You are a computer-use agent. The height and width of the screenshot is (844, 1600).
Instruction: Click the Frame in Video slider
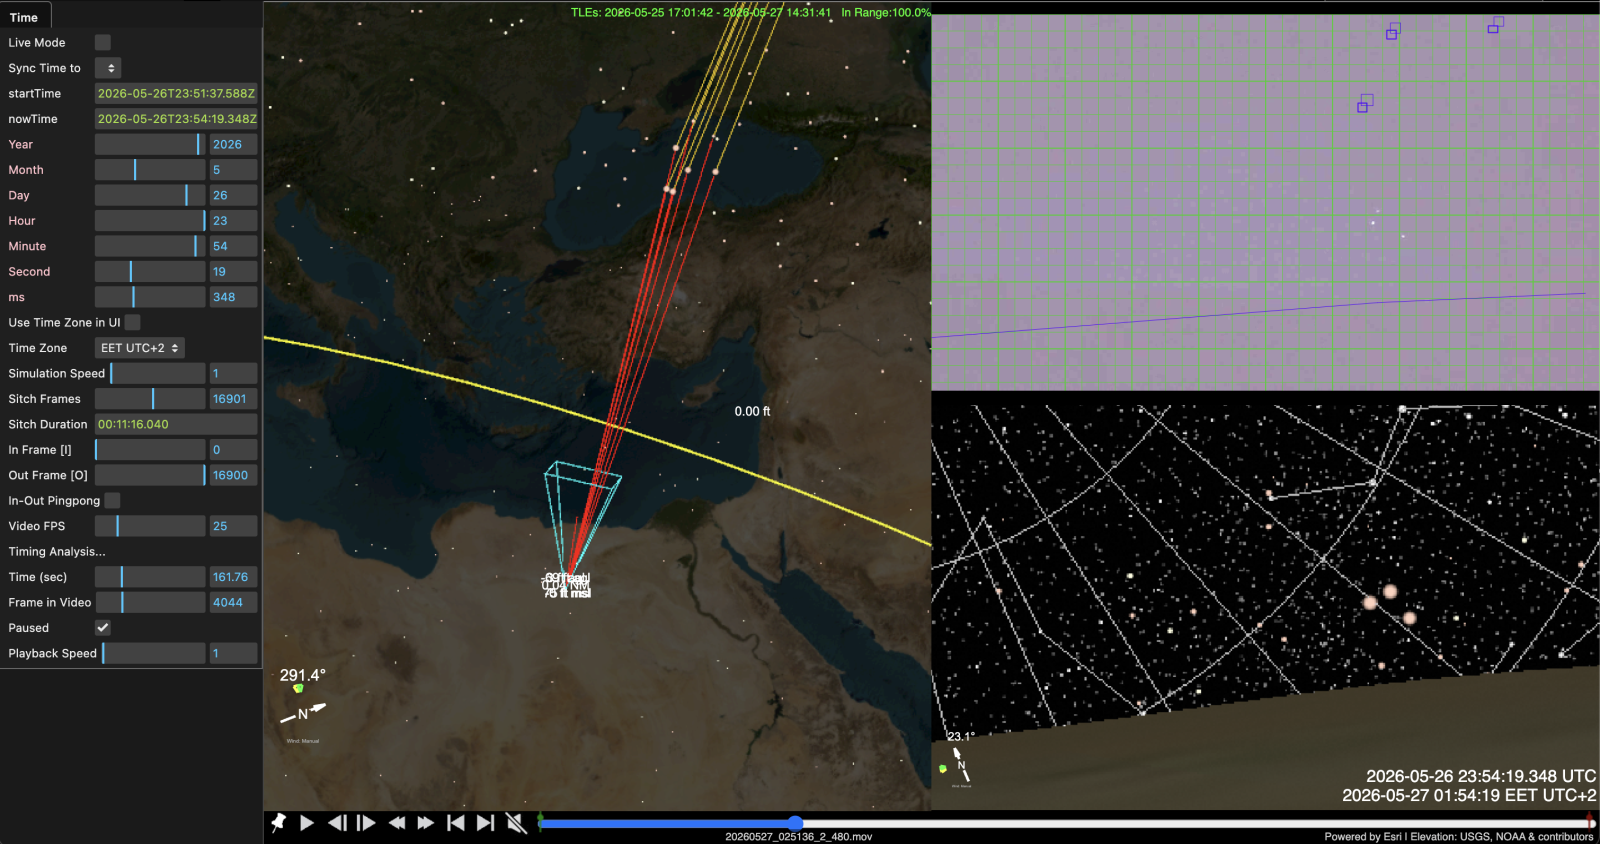(150, 602)
